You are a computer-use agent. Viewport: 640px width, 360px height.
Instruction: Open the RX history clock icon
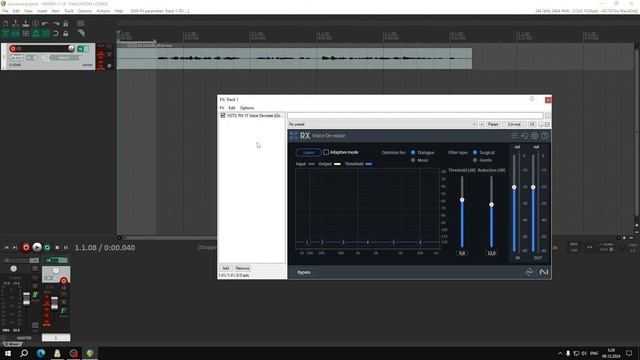524,136
